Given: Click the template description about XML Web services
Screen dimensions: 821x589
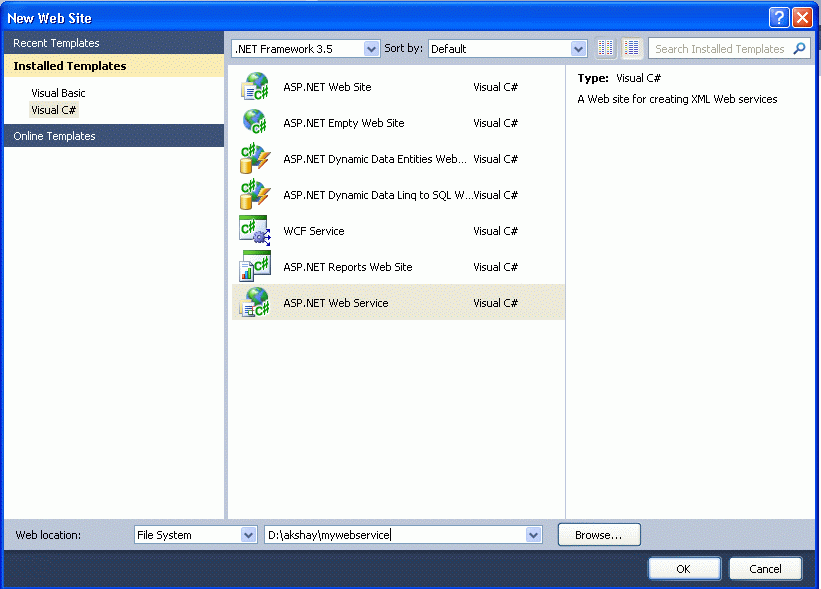Looking at the screenshot, I should pyautogui.click(x=677, y=99).
